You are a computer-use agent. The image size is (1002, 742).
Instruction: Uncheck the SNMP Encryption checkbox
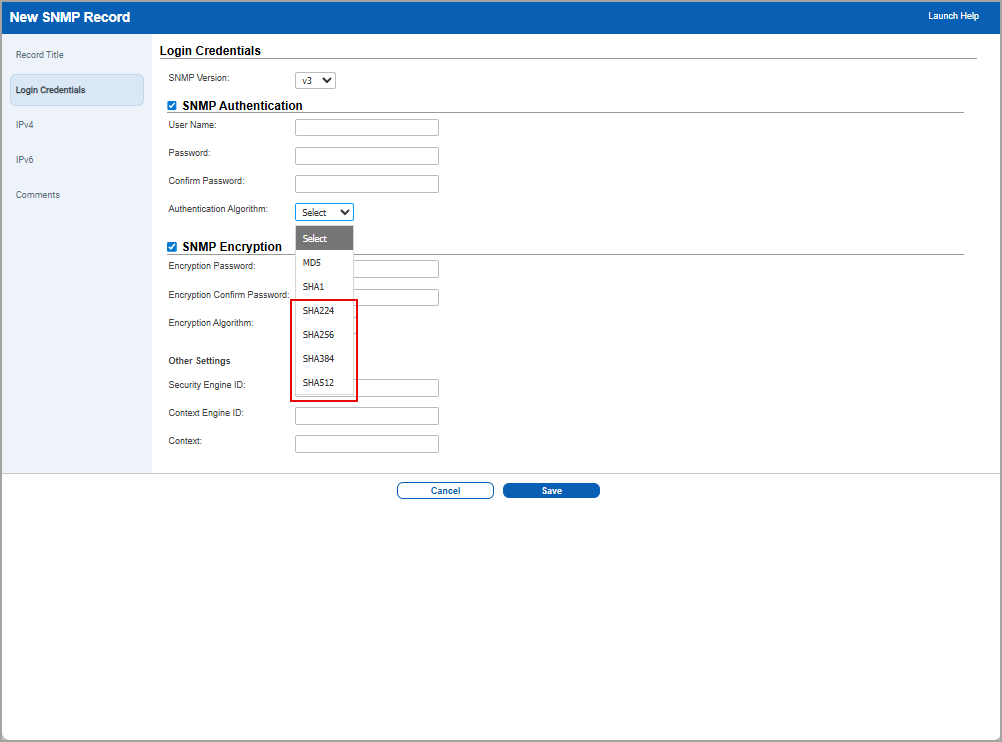click(171, 245)
